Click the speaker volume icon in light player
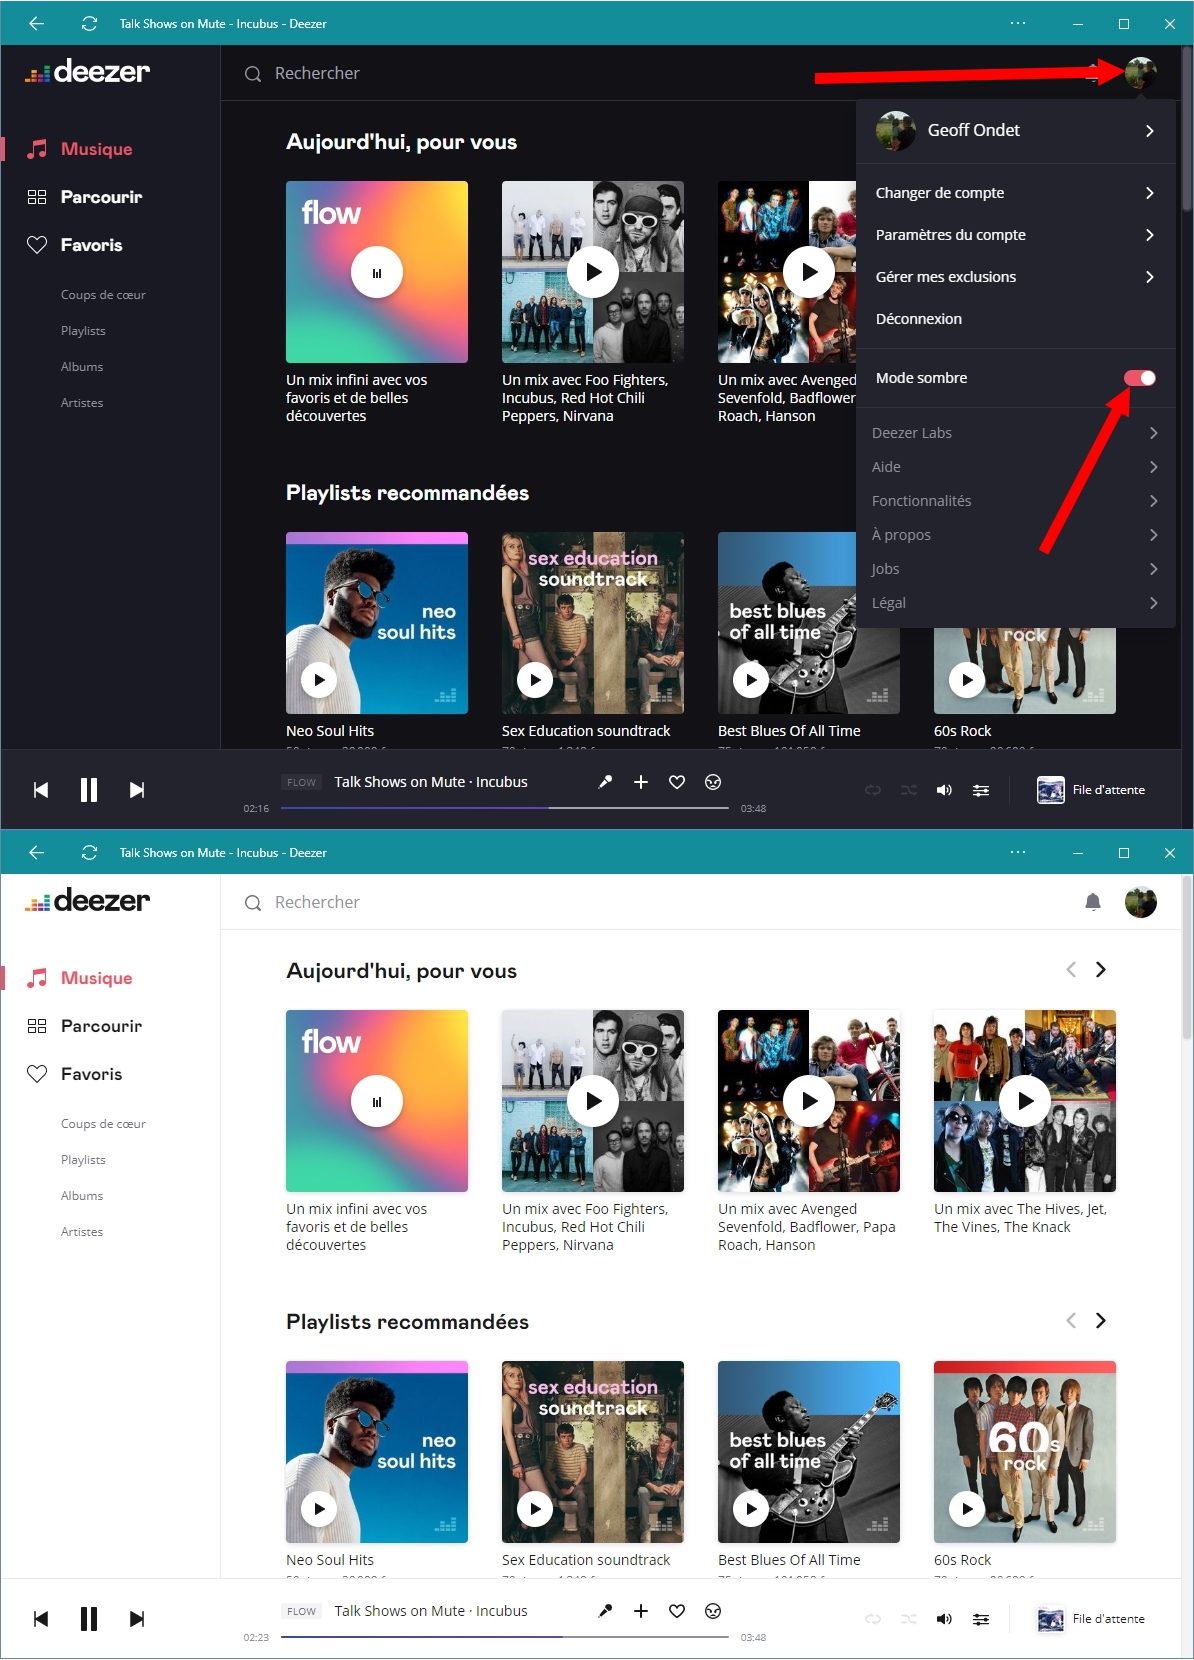The width and height of the screenshot is (1194, 1660). click(944, 1619)
